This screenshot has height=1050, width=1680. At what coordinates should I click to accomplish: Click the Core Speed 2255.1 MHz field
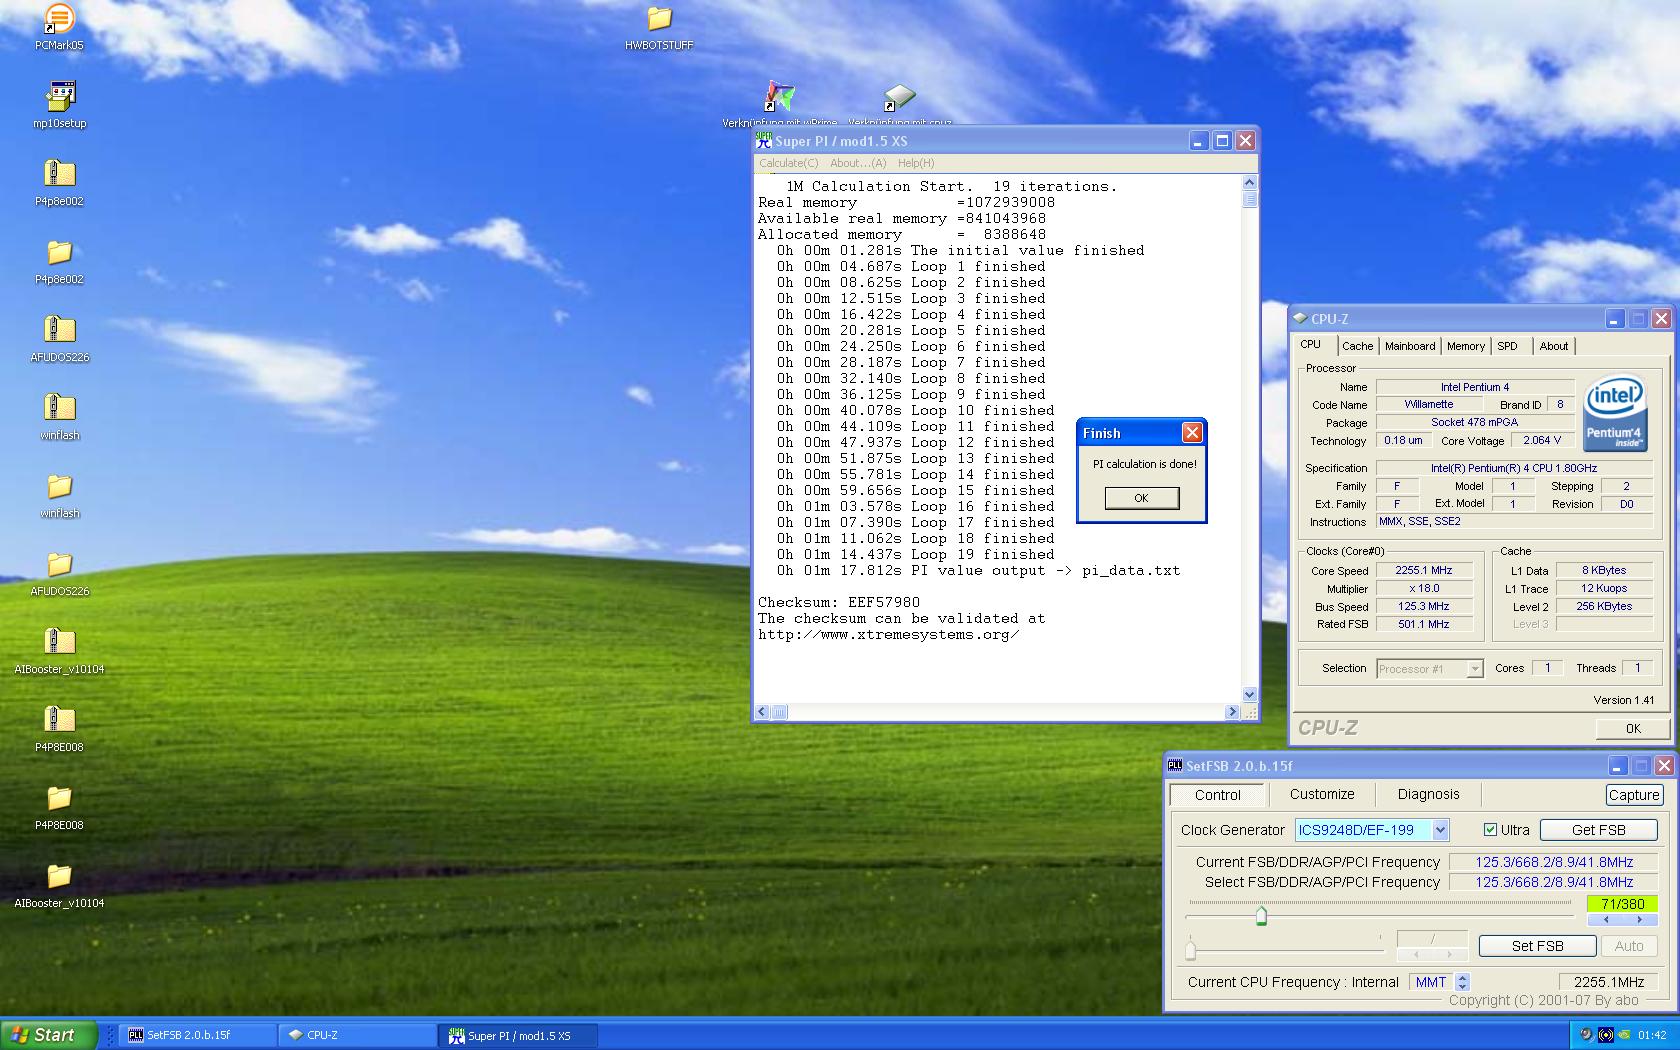point(1424,571)
